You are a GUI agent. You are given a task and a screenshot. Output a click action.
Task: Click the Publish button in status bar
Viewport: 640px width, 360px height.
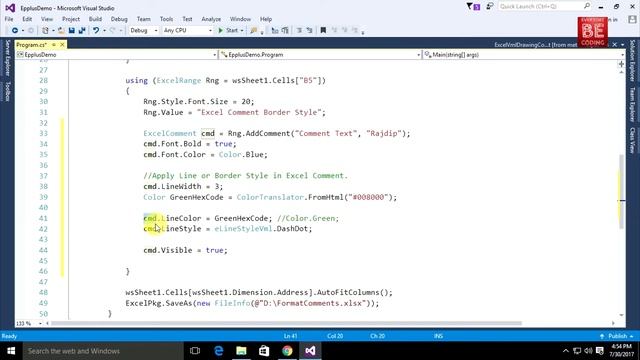616,336
